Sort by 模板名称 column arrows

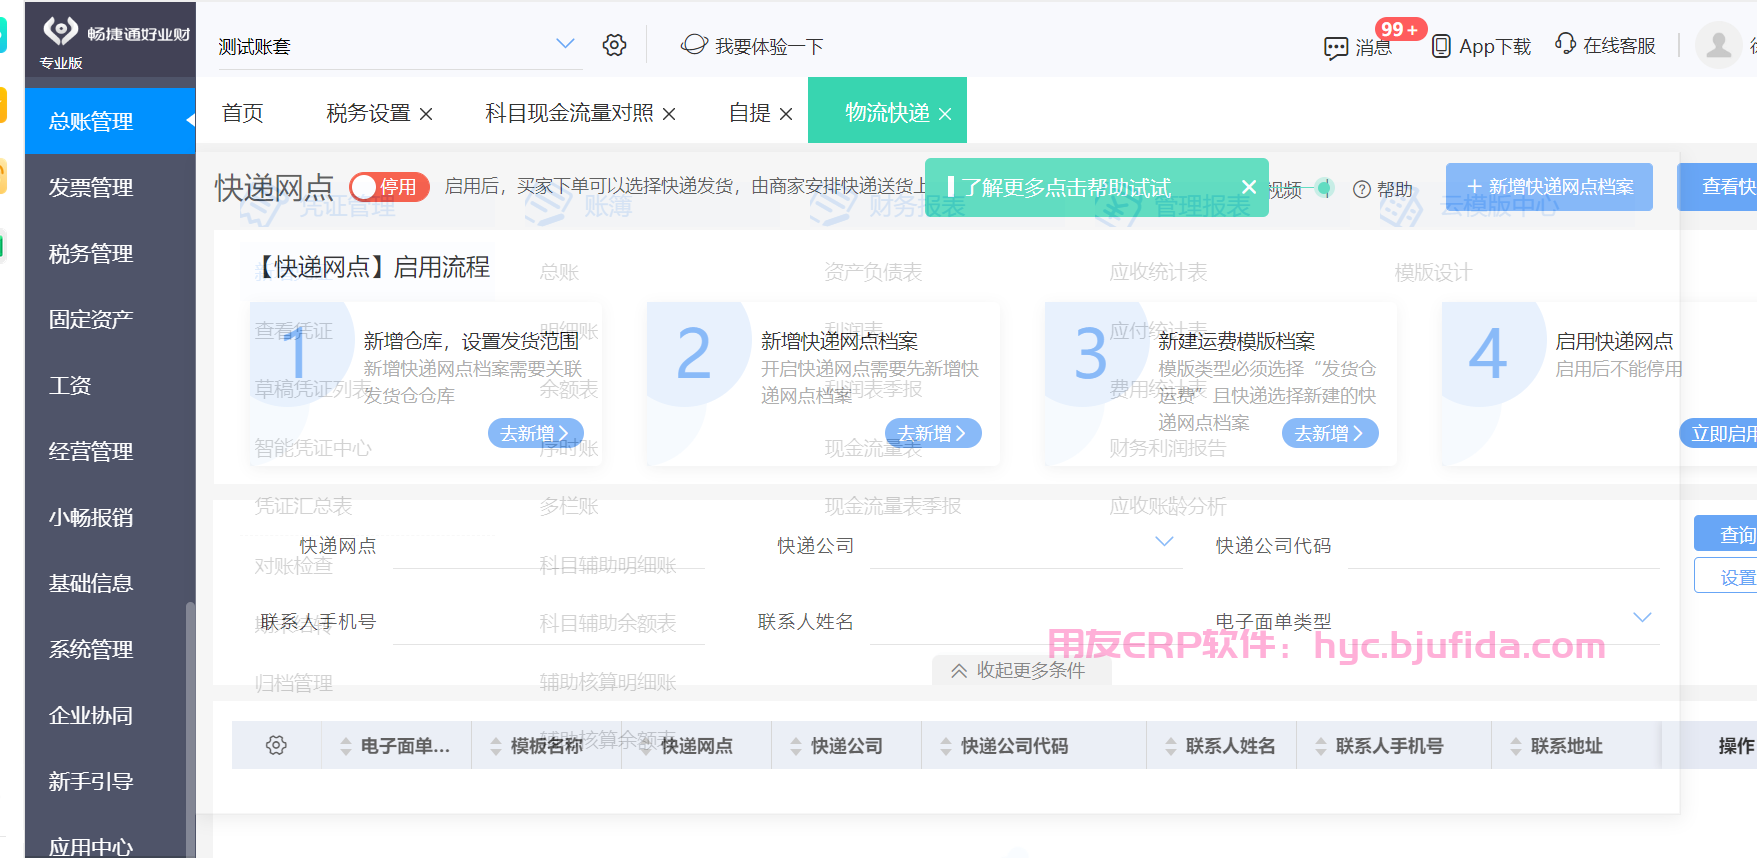pyautogui.click(x=496, y=746)
